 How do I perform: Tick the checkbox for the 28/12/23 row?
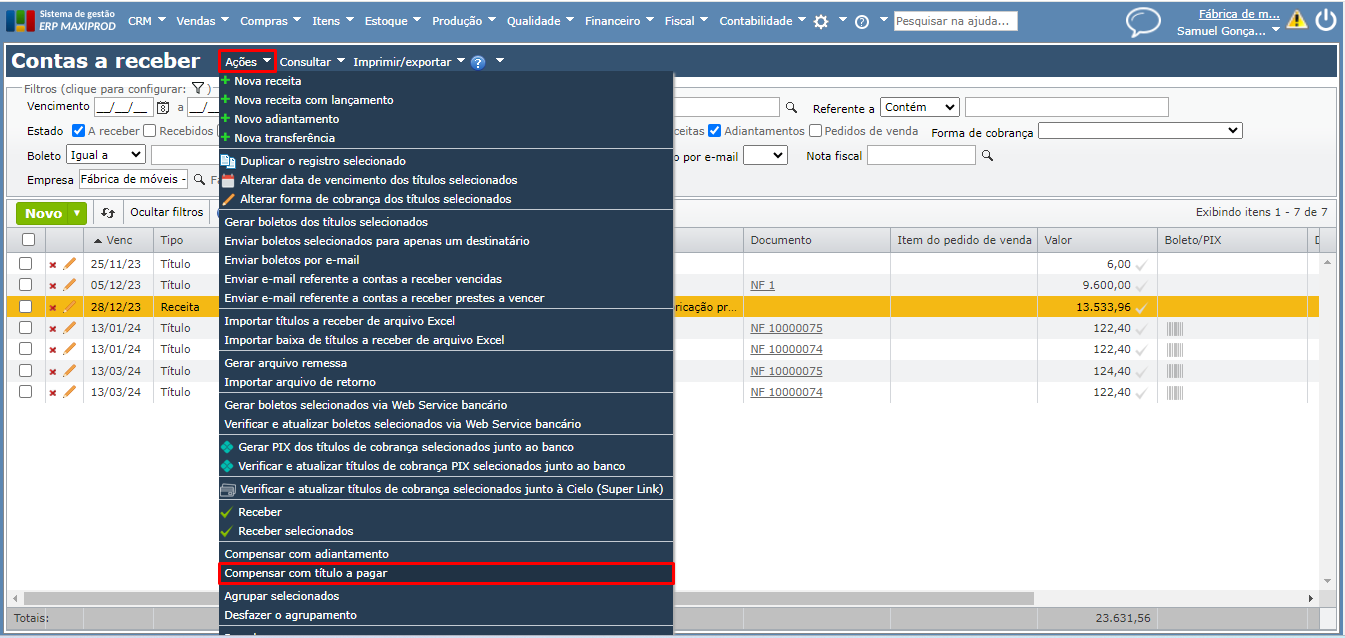(x=27, y=307)
